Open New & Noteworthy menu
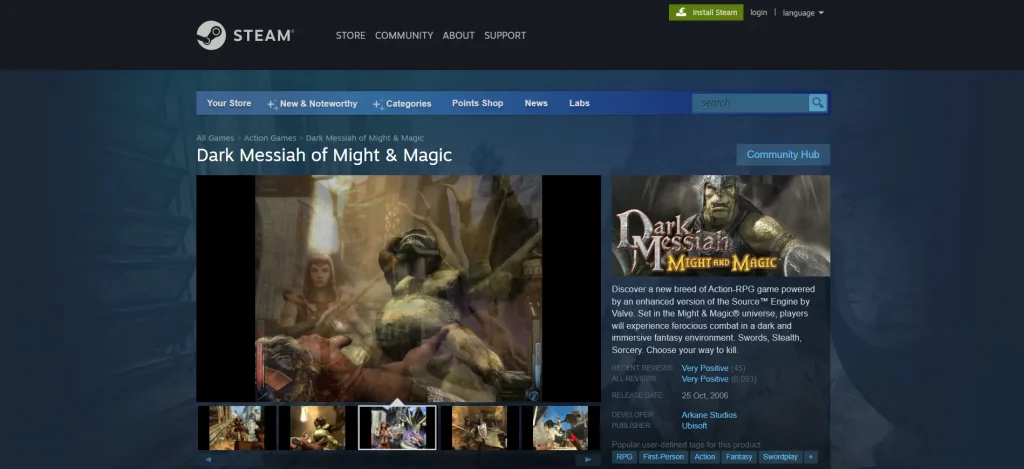1024x469 pixels. (x=319, y=103)
